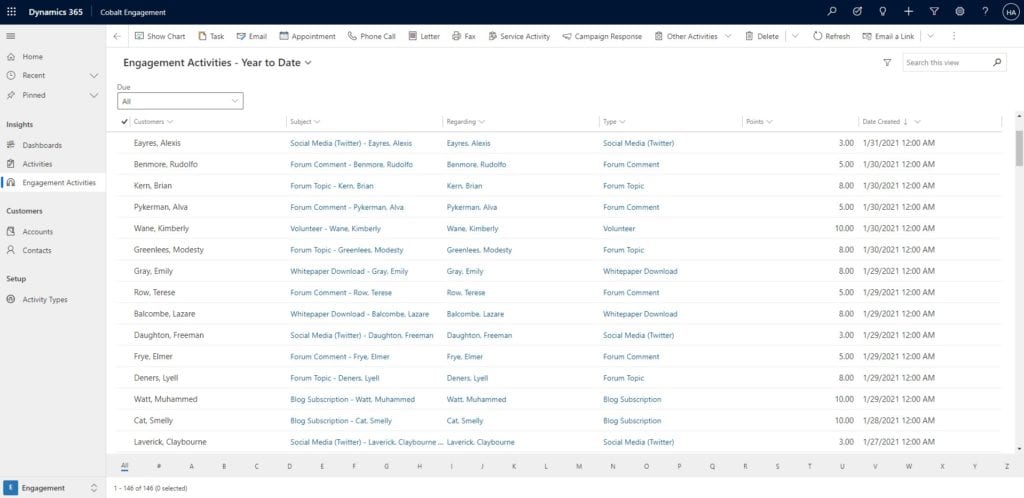
Task: Open the Due filter dropdown
Action: tap(180, 101)
